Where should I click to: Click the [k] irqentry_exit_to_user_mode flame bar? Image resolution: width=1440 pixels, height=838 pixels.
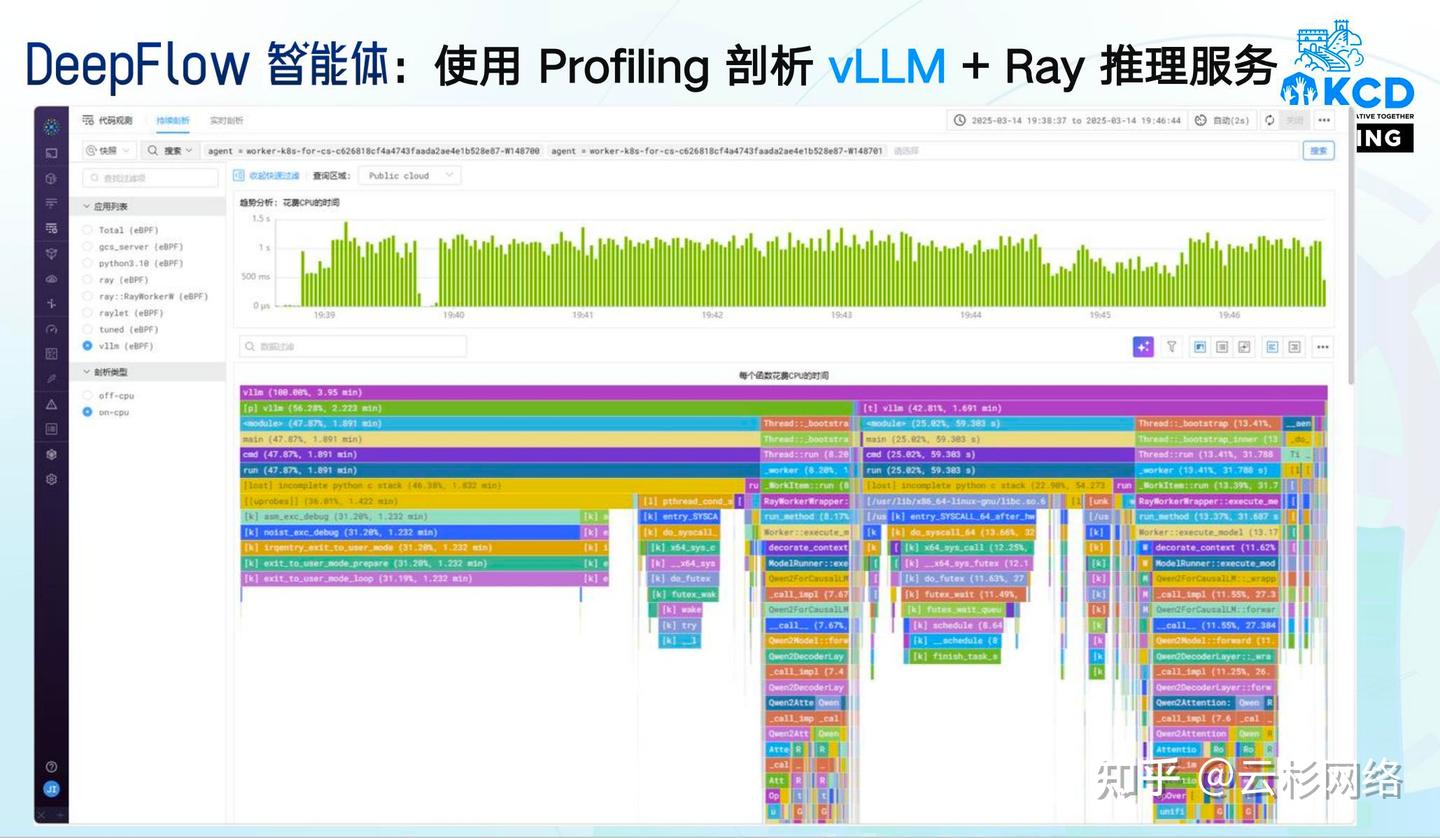pos(410,548)
